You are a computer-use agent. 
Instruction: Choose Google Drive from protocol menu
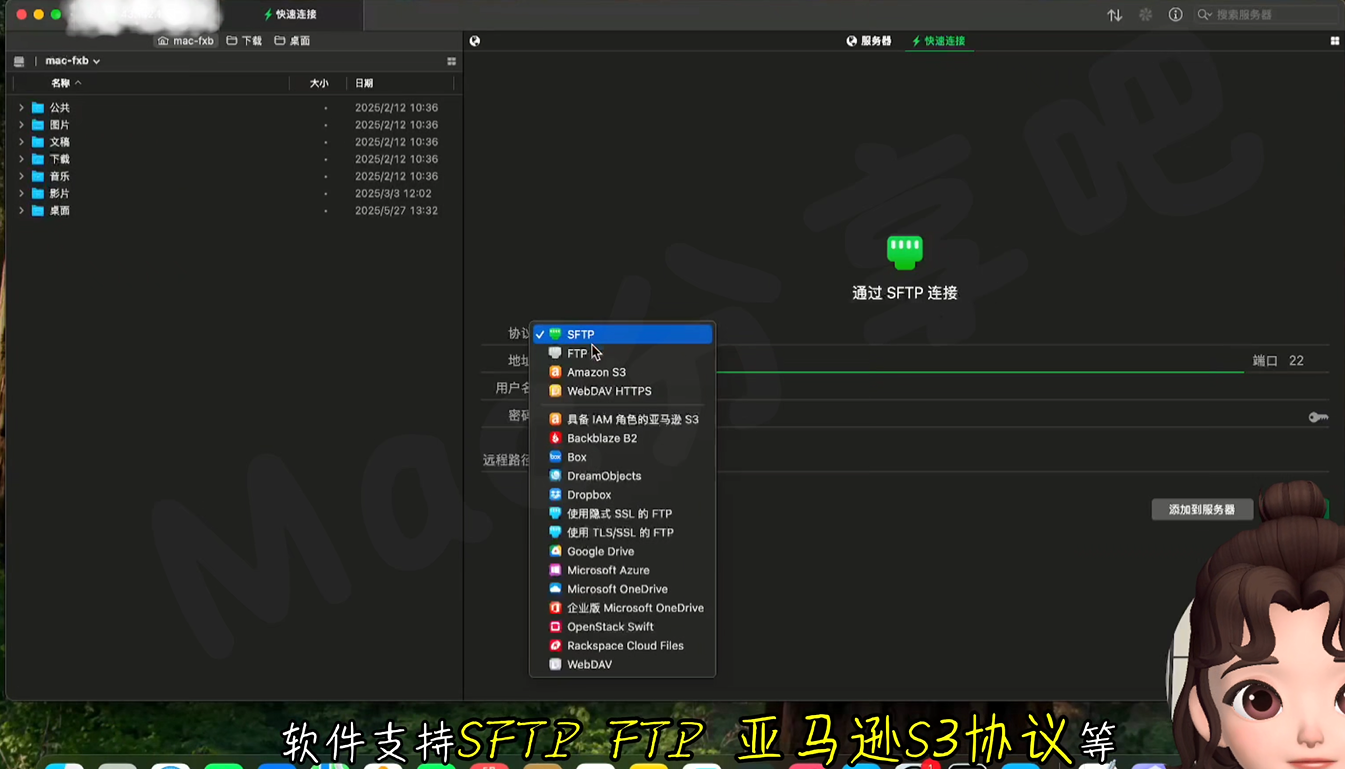(x=622, y=551)
